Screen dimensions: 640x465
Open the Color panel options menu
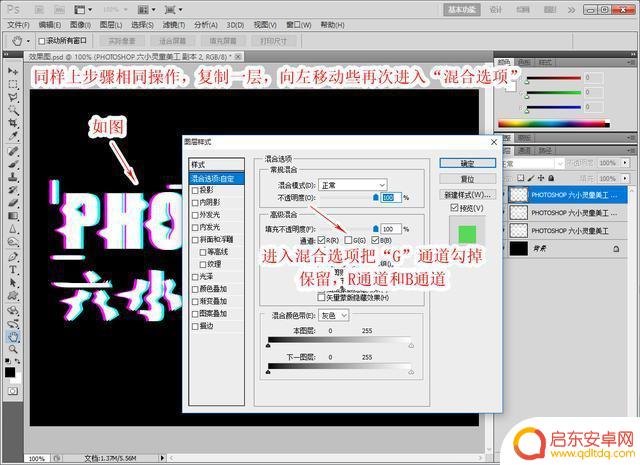[x=632, y=62]
